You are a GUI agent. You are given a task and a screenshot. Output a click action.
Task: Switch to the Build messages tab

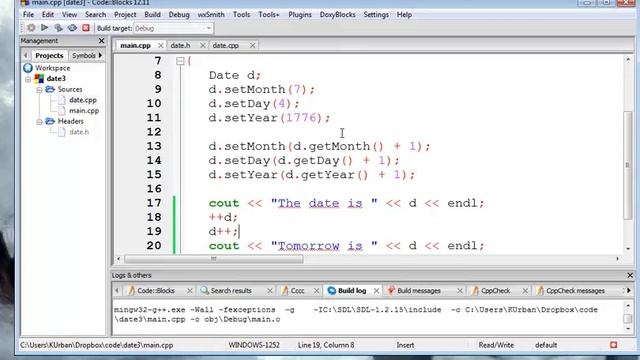coord(419,291)
